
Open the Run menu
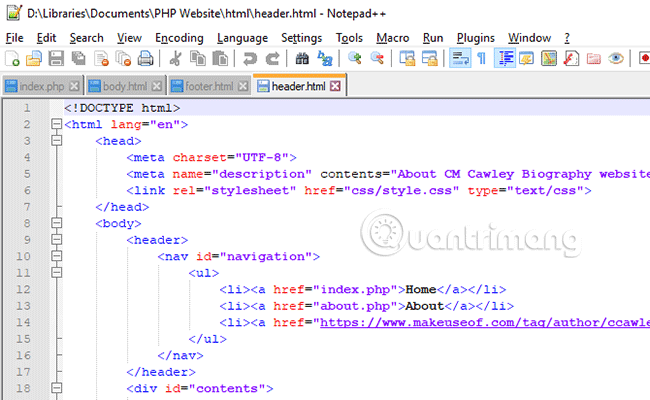(x=433, y=38)
